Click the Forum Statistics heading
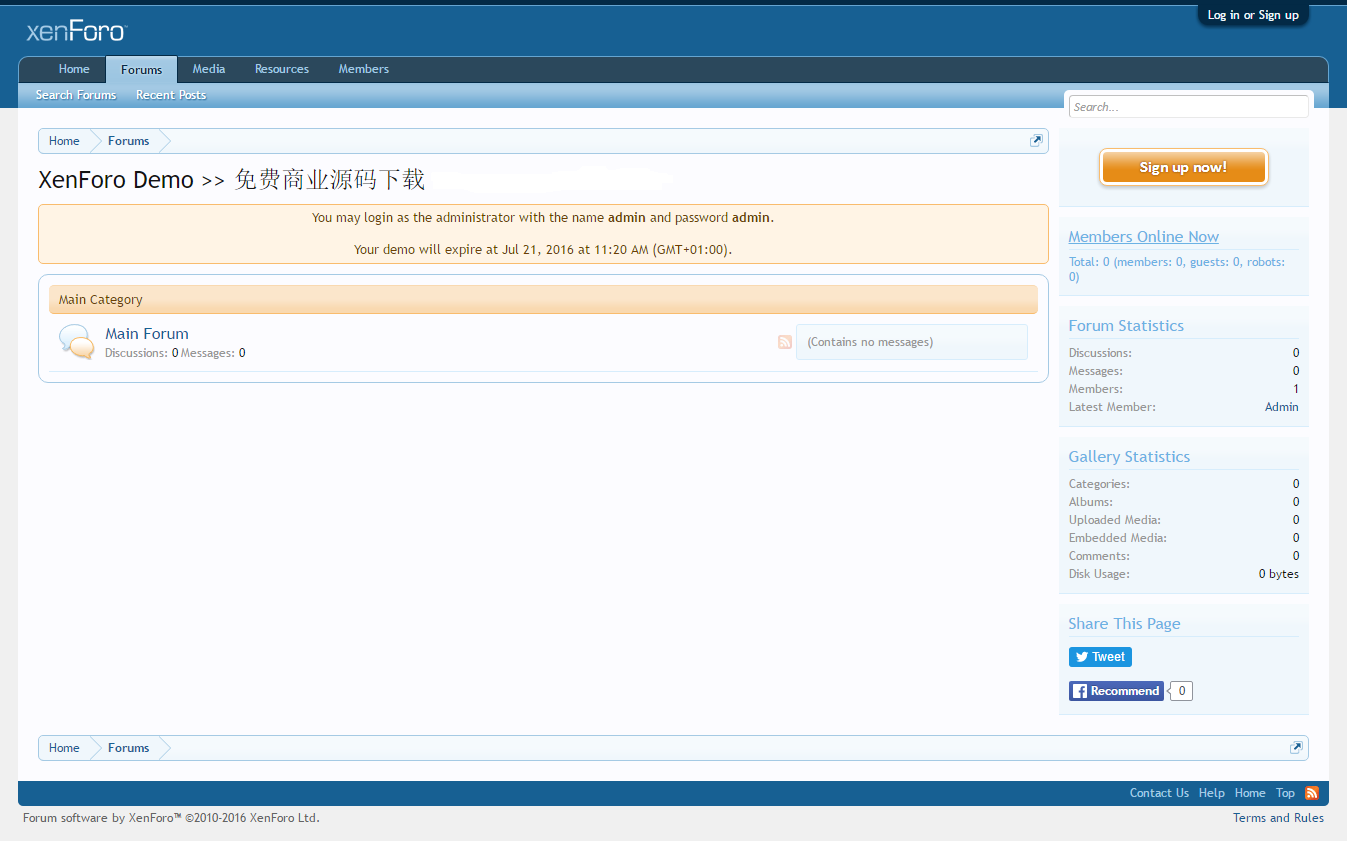 (1126, 326)
